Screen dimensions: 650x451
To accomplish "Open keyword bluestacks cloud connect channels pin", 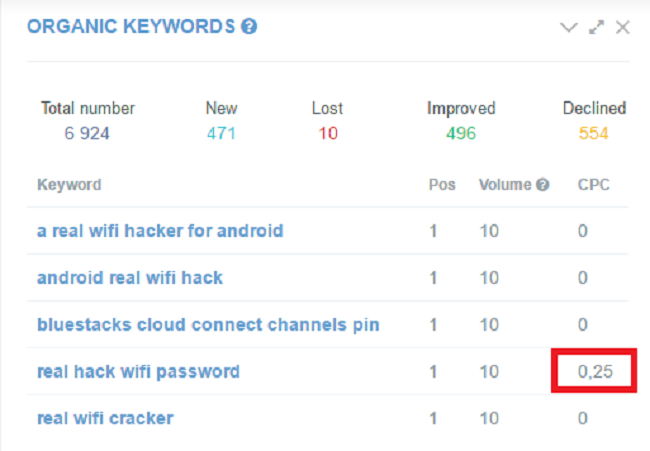I will 208,325.
